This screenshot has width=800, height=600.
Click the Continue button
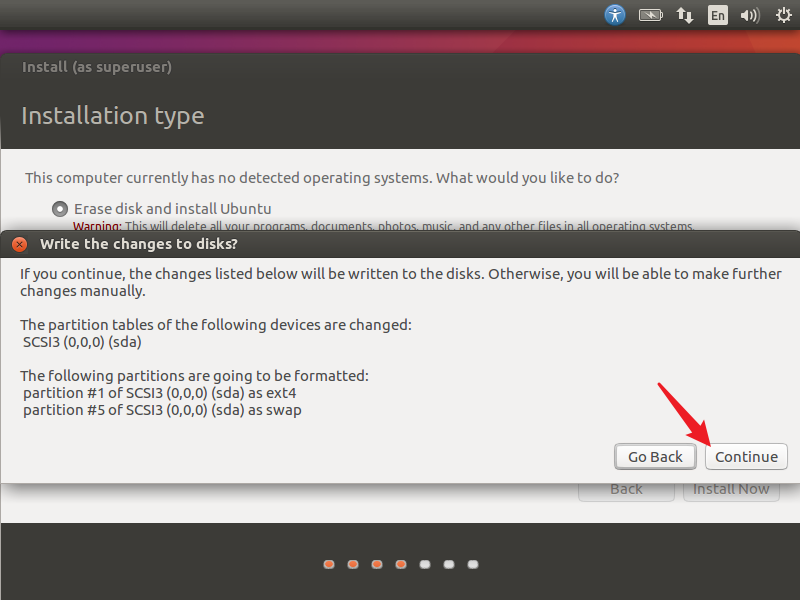click(x=746, y=457)
